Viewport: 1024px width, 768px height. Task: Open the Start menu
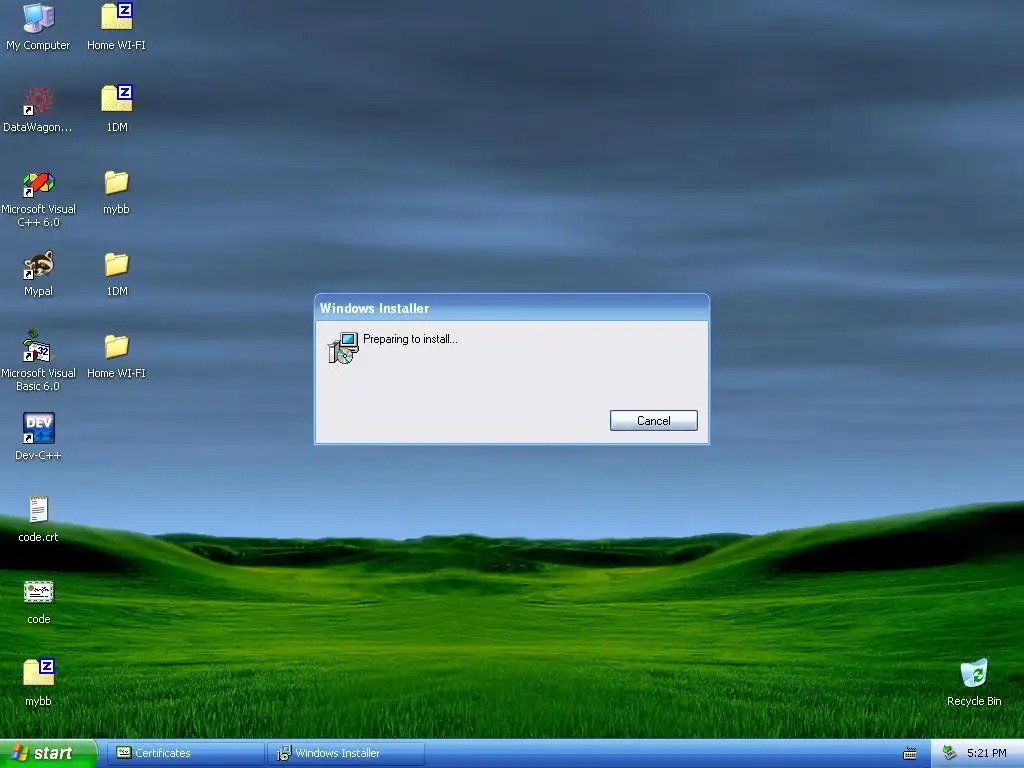point(48,754)
